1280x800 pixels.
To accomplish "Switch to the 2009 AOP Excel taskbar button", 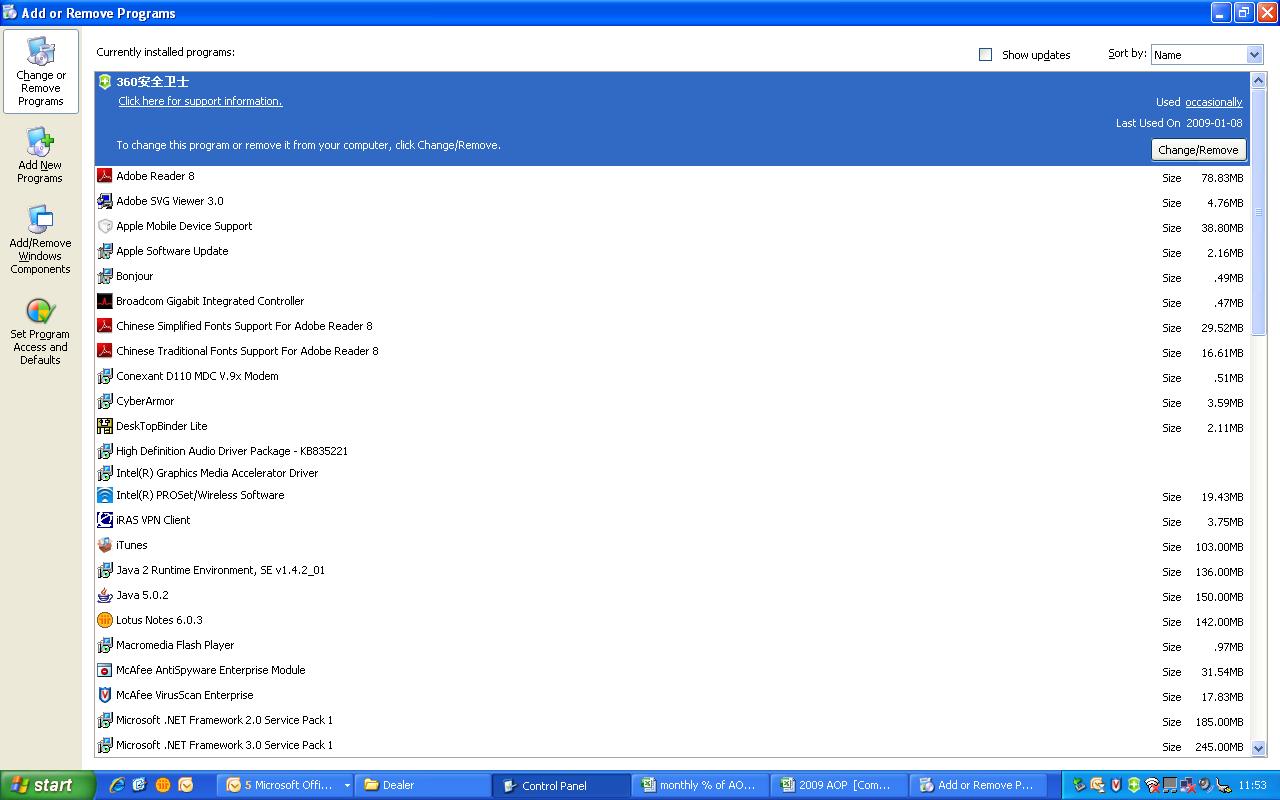I will (839, 786).
